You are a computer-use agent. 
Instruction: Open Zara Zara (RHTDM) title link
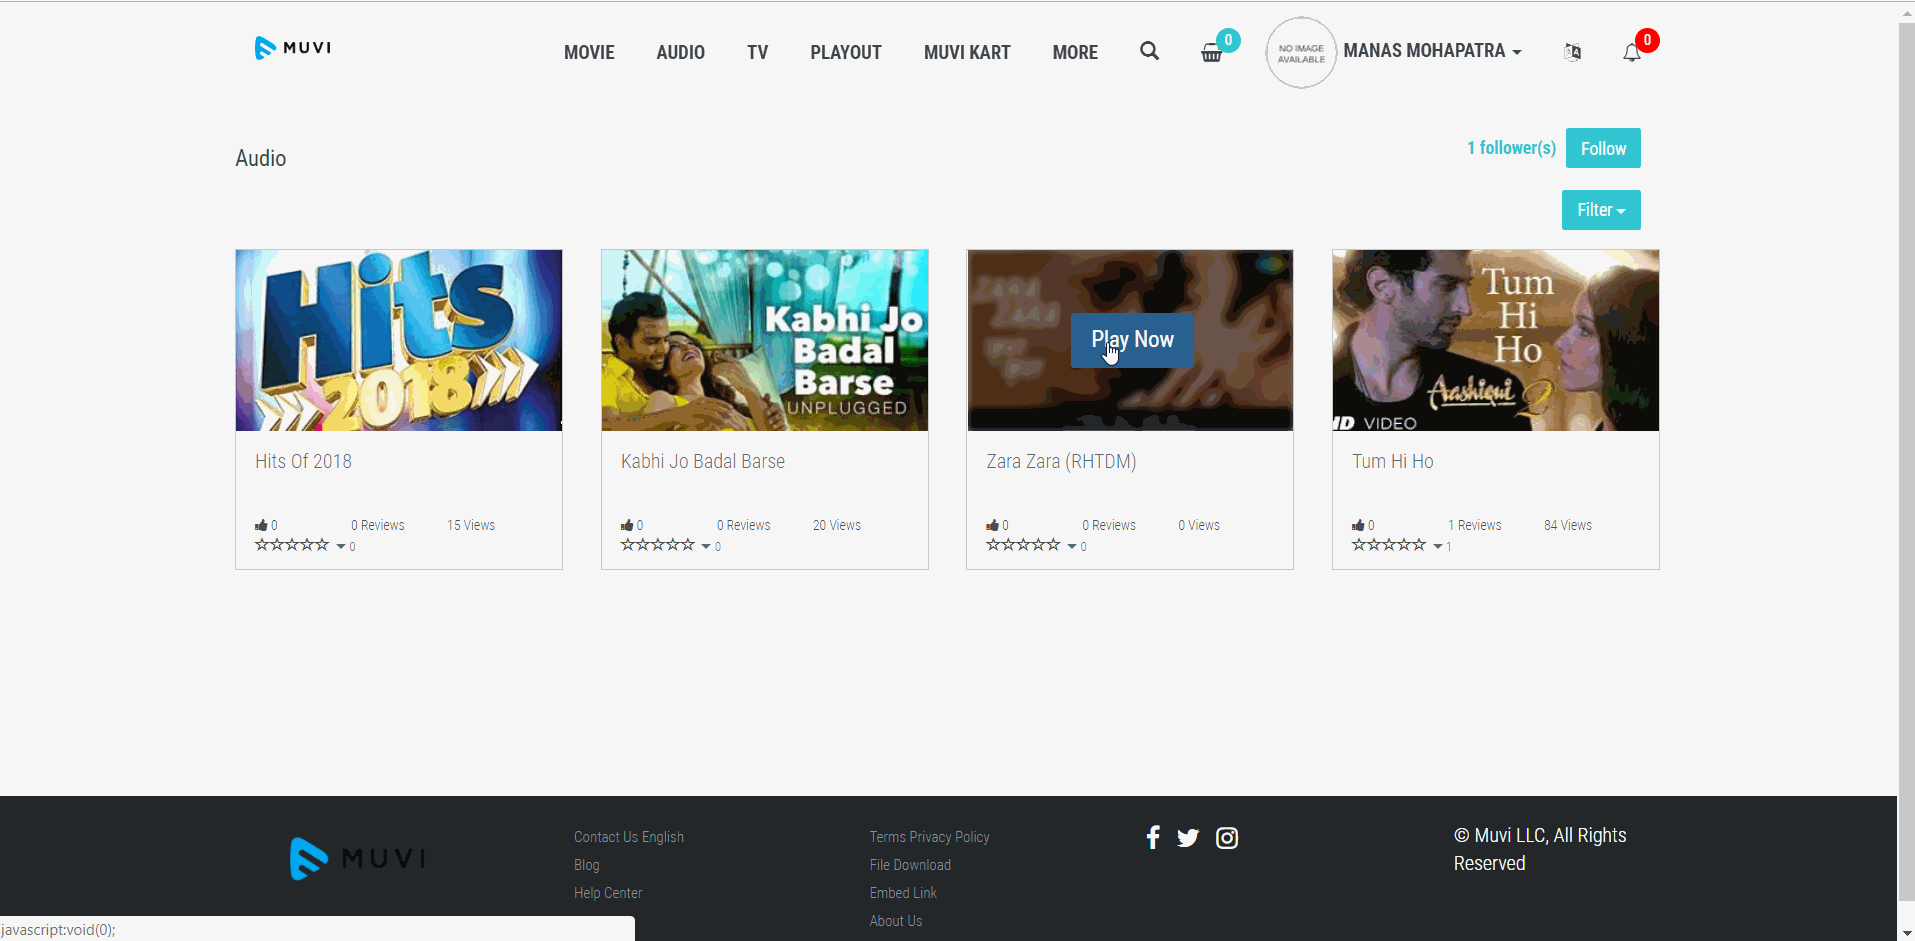coord(1061,461)
